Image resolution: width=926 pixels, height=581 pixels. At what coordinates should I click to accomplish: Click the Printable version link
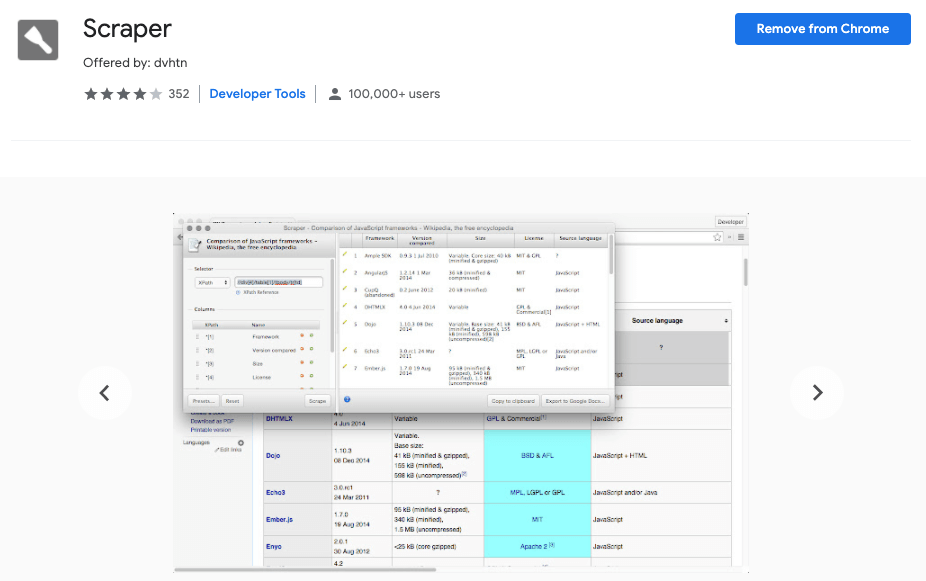pyautogui.click(x=211, y=430)
